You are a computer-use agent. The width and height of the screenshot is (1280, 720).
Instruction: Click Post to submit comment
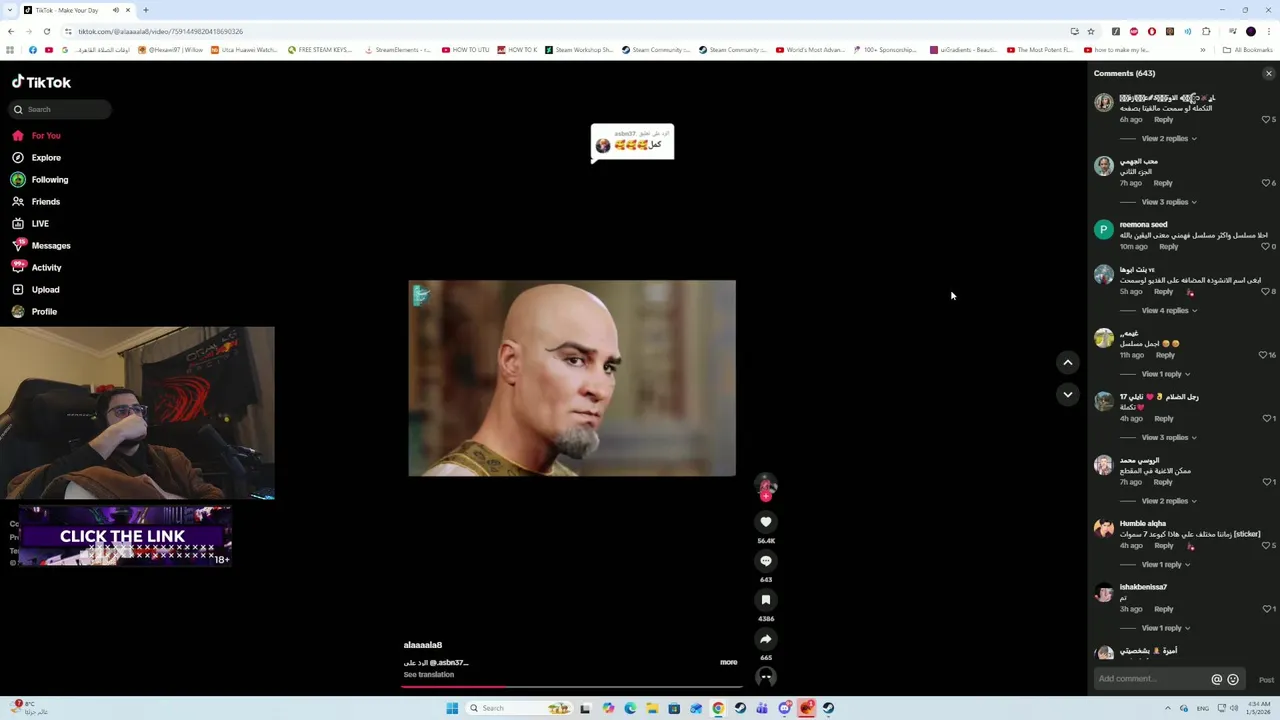1266,680
